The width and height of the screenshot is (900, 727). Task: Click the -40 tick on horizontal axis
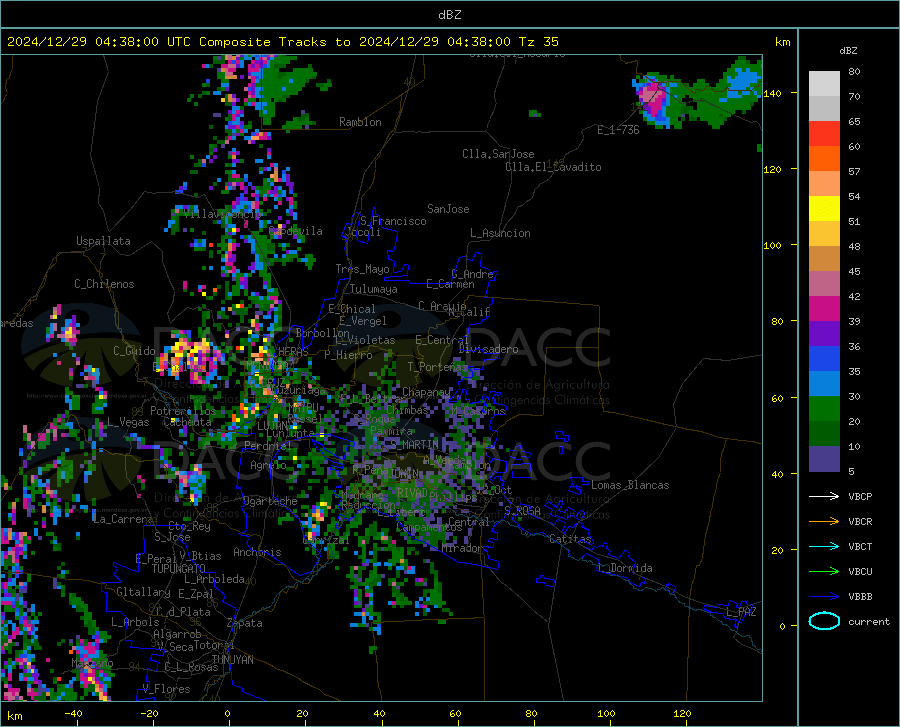73,714
